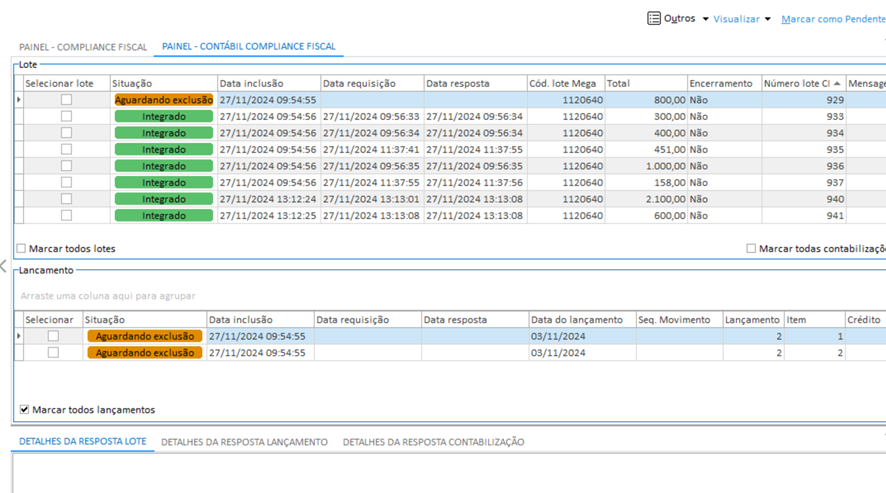Click the row indicator arrow in Lançamento grid
The height and width of the screenshot is (493, 886).
[19, 336]
